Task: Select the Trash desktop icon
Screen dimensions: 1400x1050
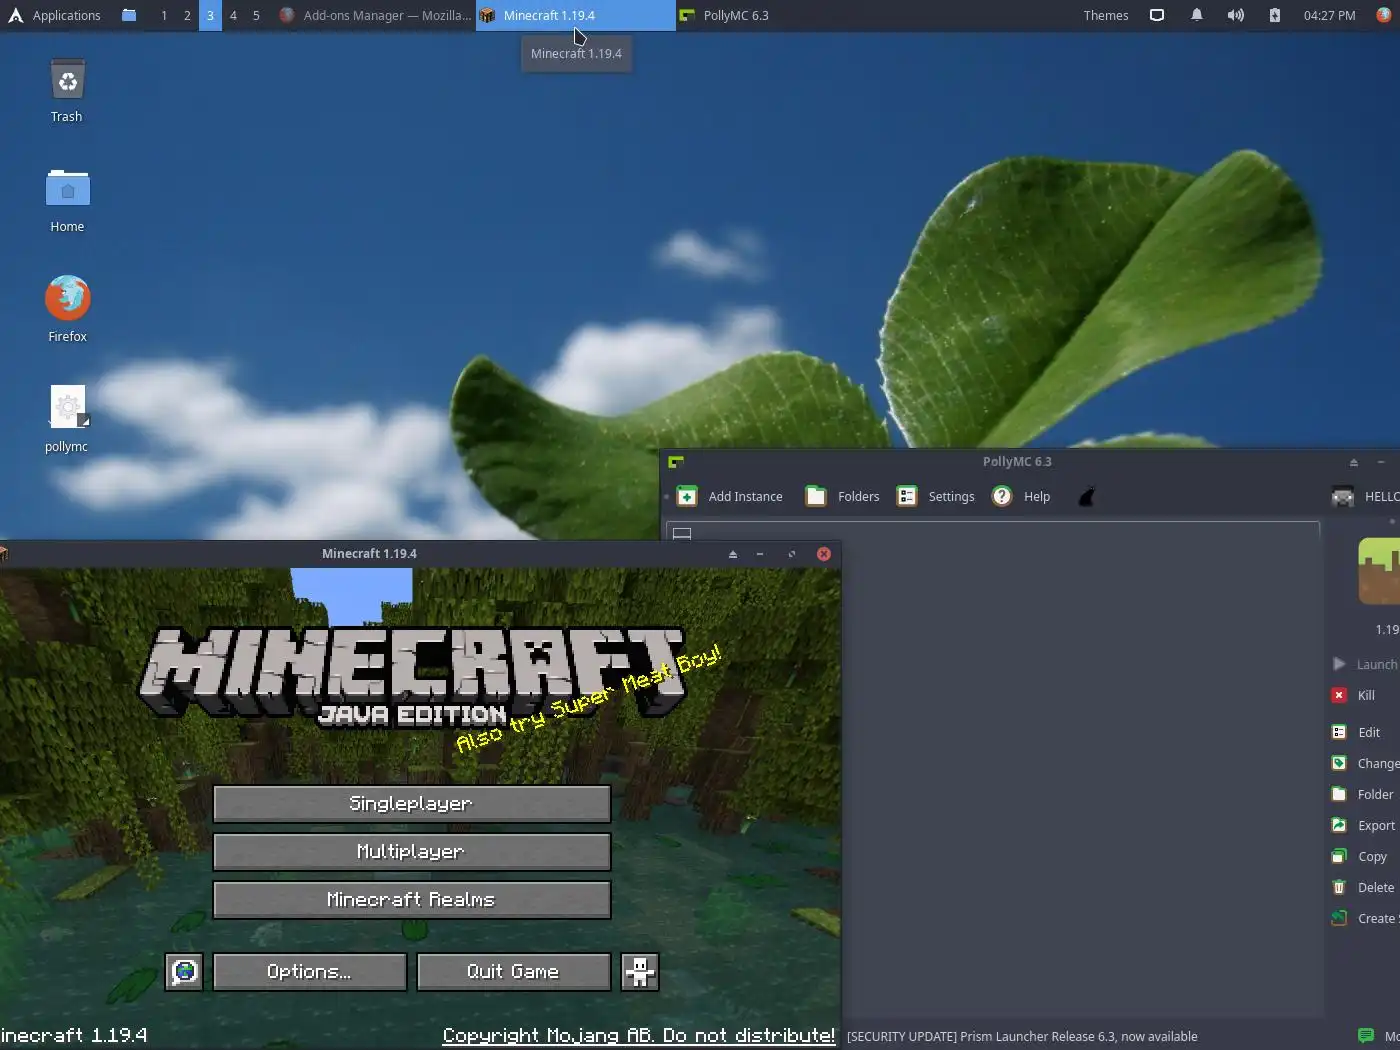Action: click(x=67, y=91)
